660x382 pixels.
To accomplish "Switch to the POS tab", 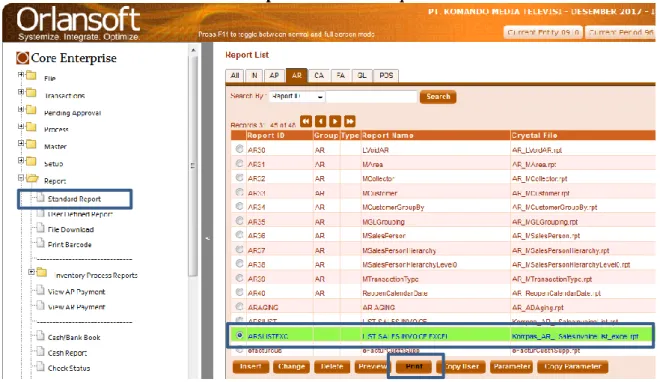I will (386, 76).
